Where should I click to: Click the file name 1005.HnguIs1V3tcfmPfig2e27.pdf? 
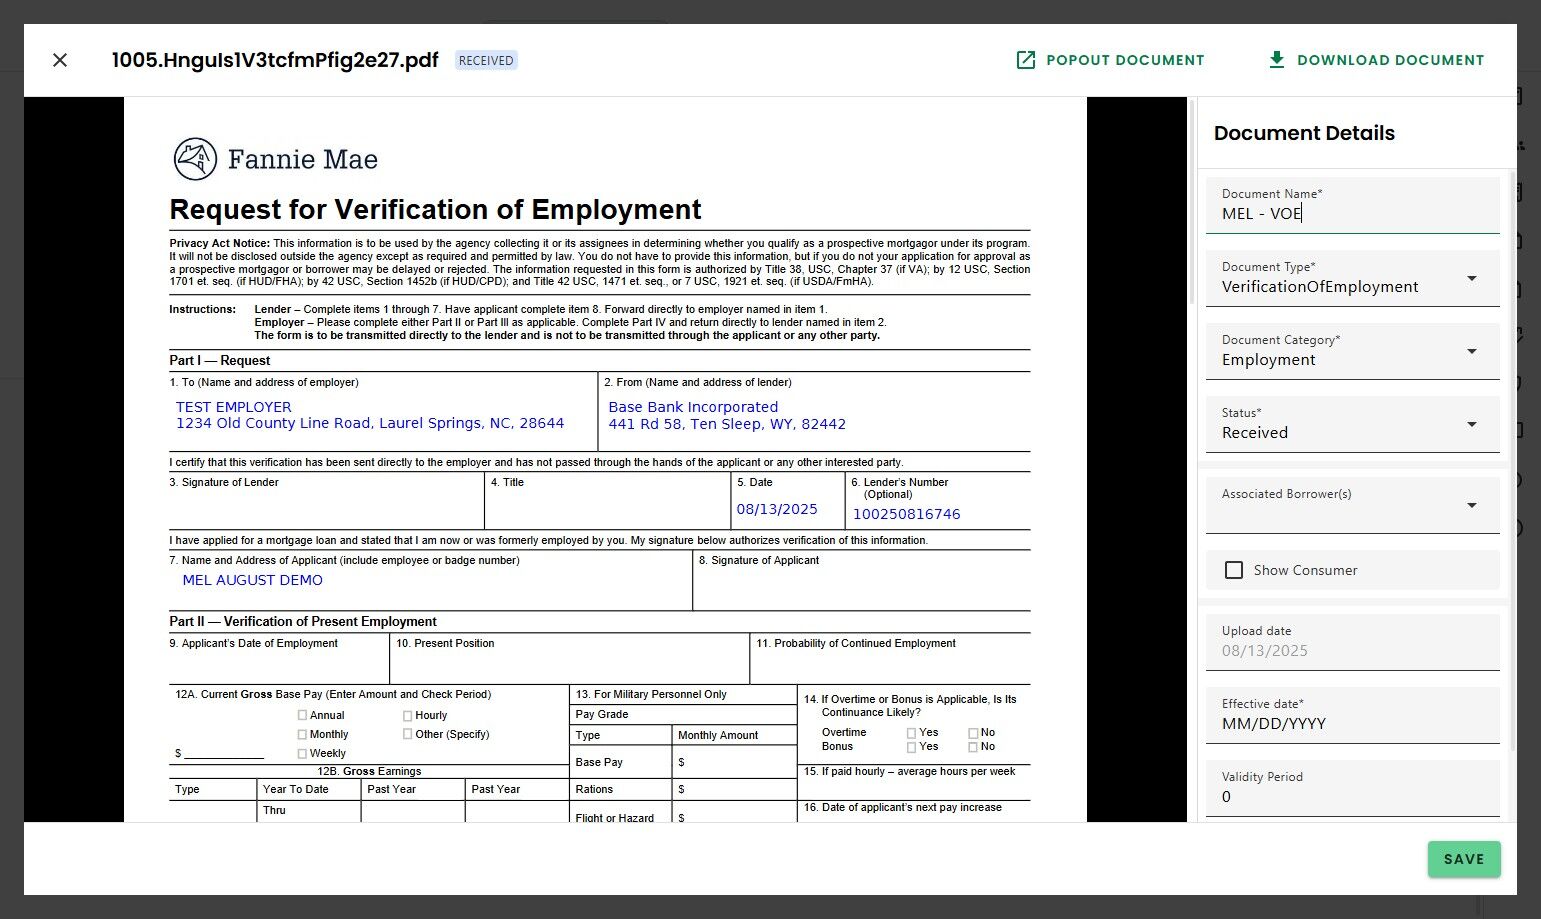275,60
